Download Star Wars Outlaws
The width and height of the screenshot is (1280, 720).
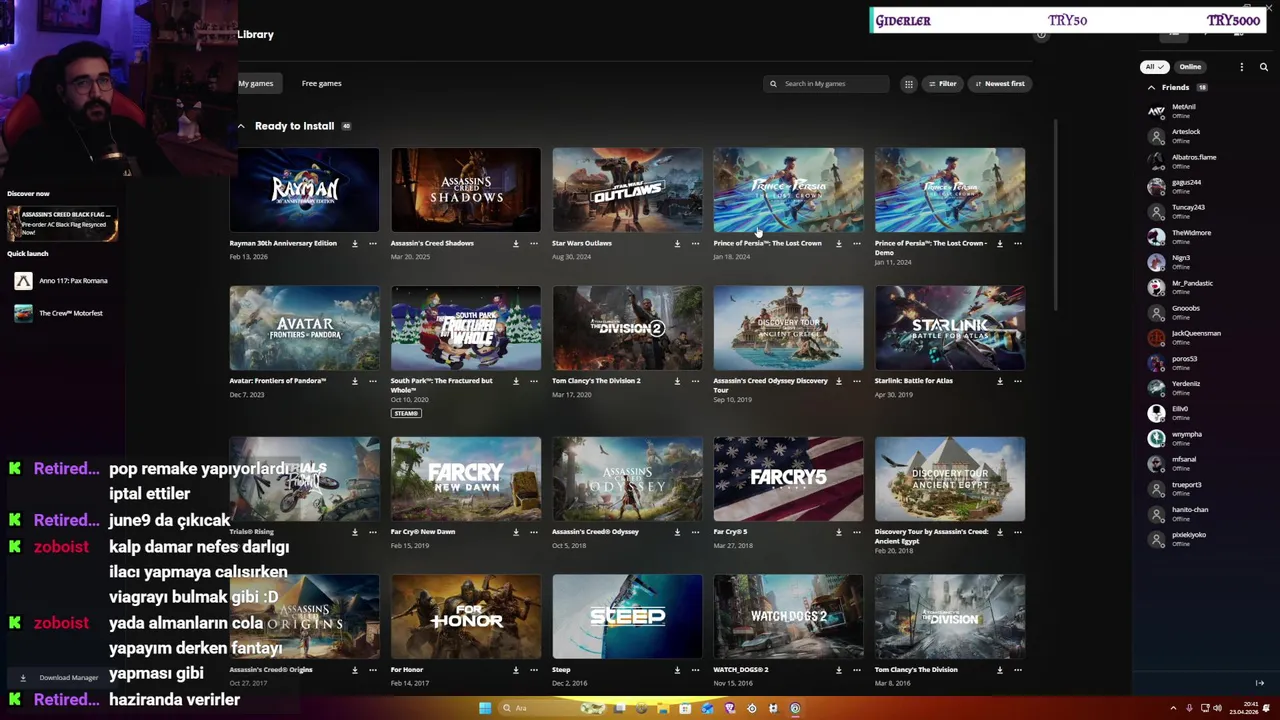tap(677, 243)
